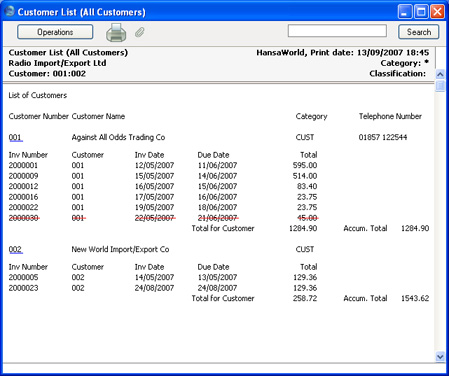This screenshot has width=449, height=376.
Task: Click customer total 258.72 value
Action: [305, 298]
